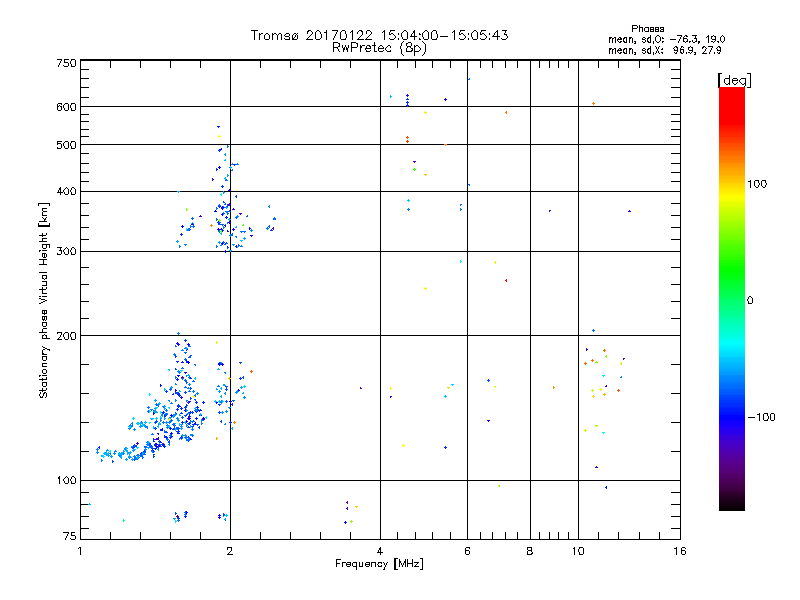800x600 pixels.
Task: Click the colorbar tick label "-100"
Action: point(761,417)
